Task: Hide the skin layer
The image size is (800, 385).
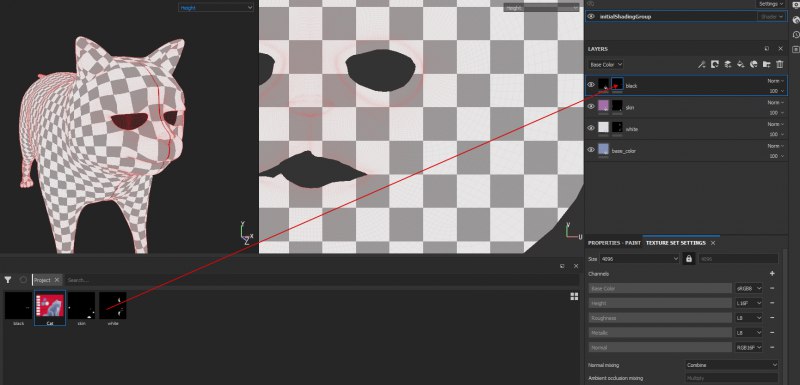Action: (x=591, y=106)
